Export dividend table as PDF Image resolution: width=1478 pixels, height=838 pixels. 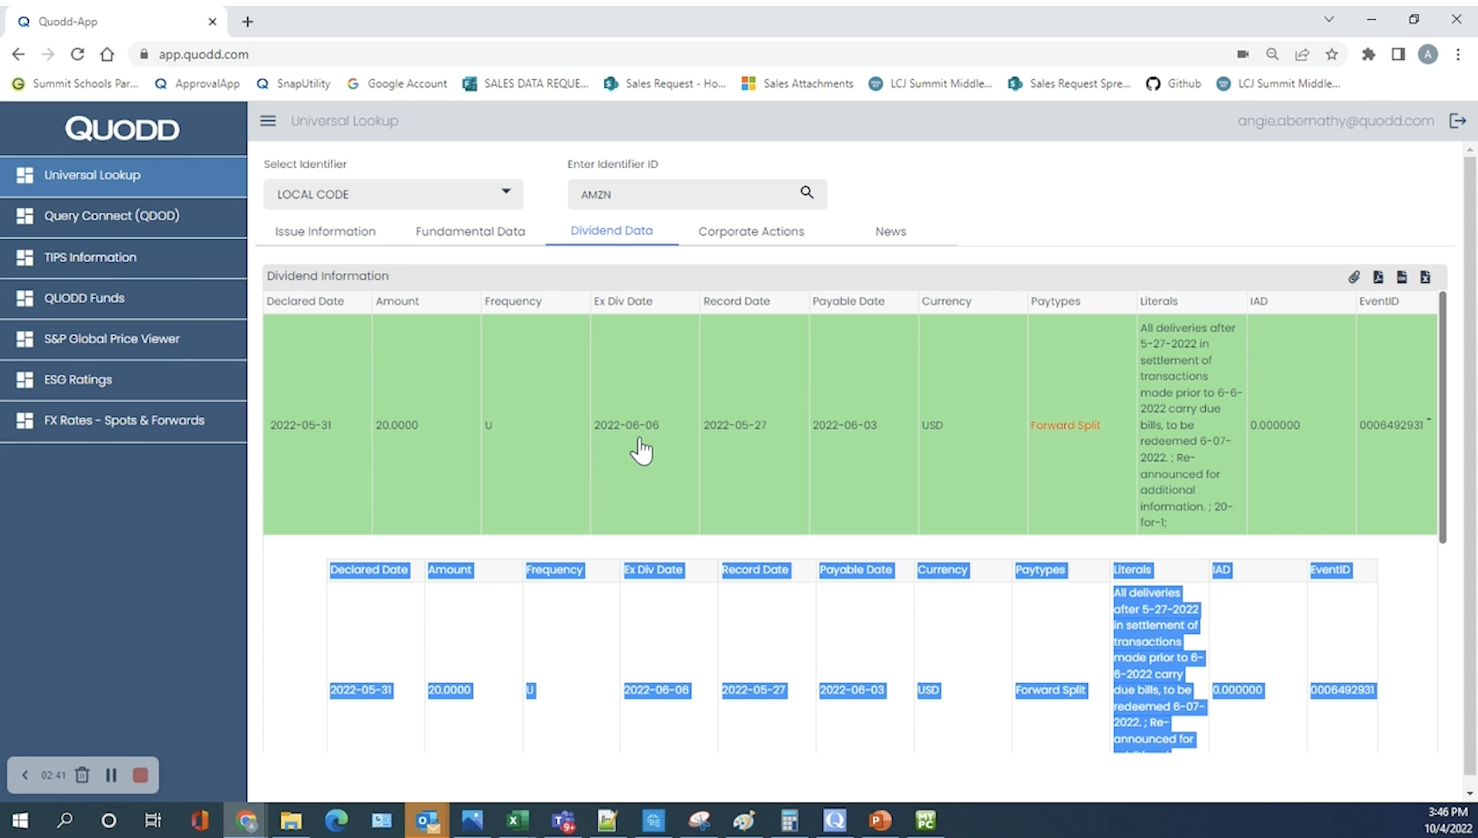pos(1378,277)
